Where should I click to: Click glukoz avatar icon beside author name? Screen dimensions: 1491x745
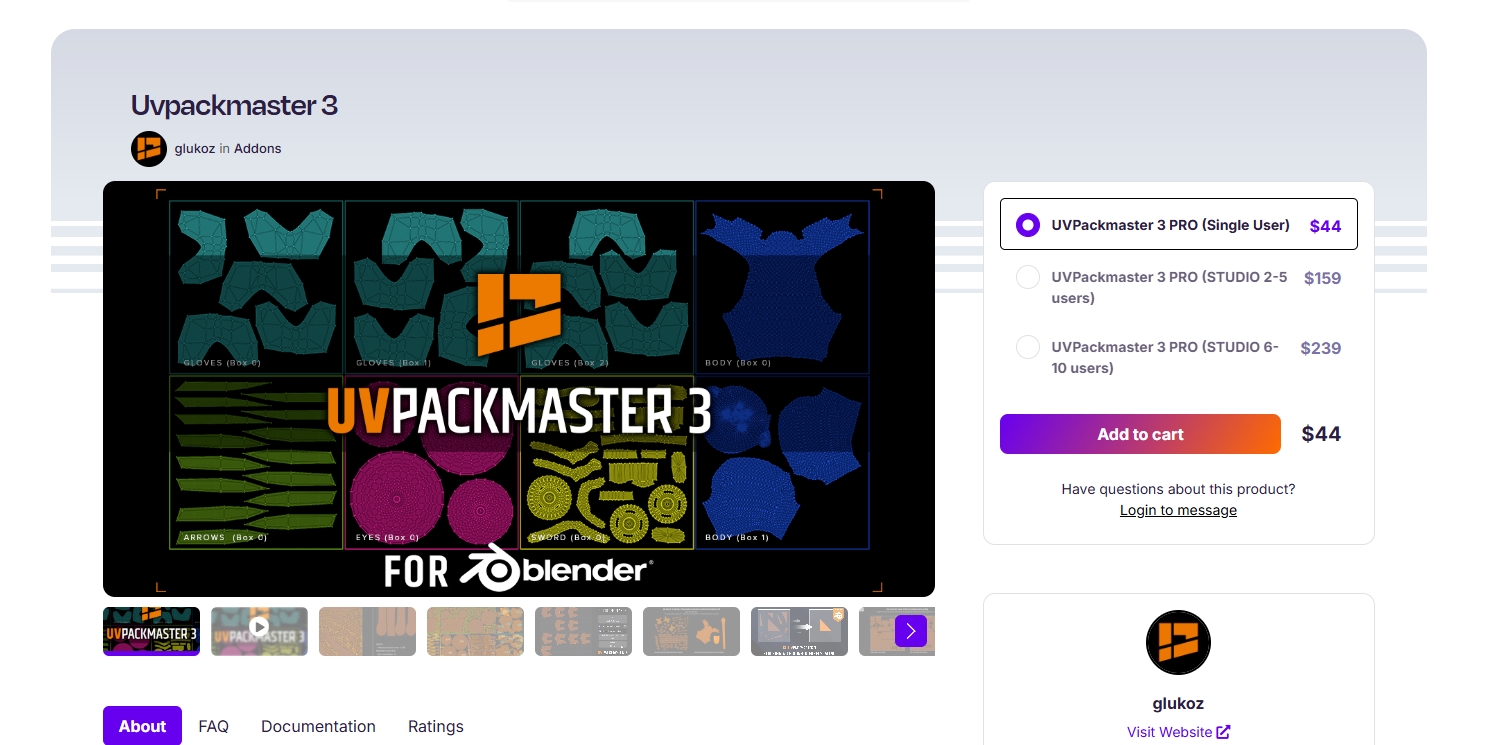pyautogui.click(x=148, y=149)
